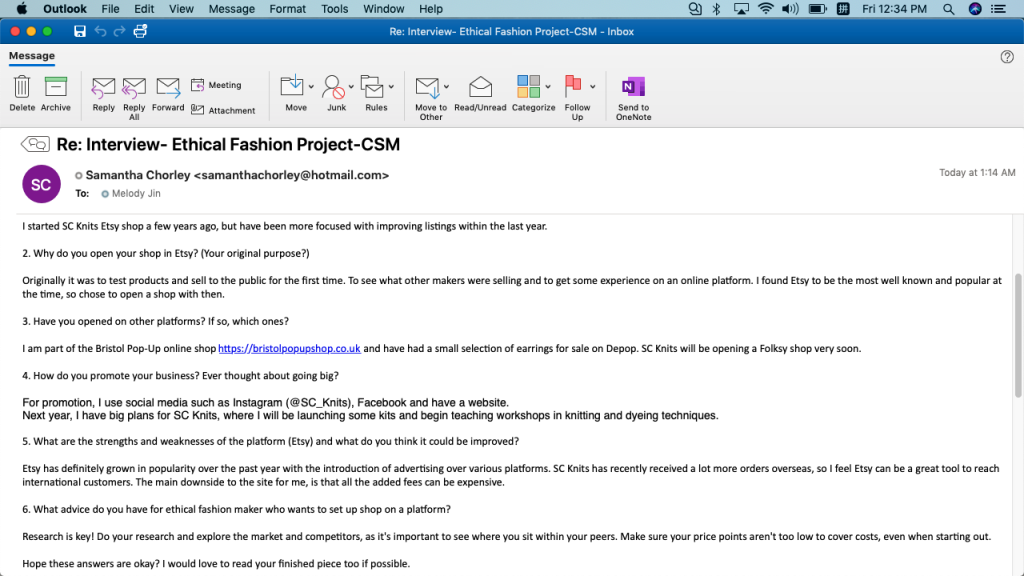Open volume control in menu bar
This screenshot has width=1024, height=576.
pyautogui.click(x=790, y=9)
